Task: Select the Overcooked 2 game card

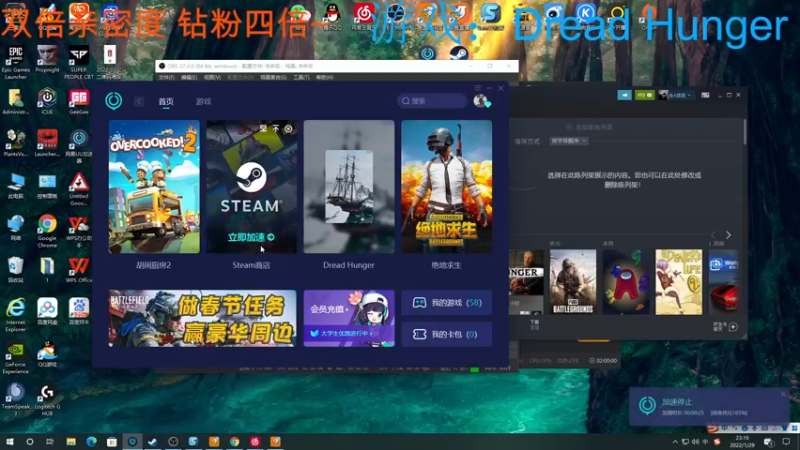Action: 154,187
